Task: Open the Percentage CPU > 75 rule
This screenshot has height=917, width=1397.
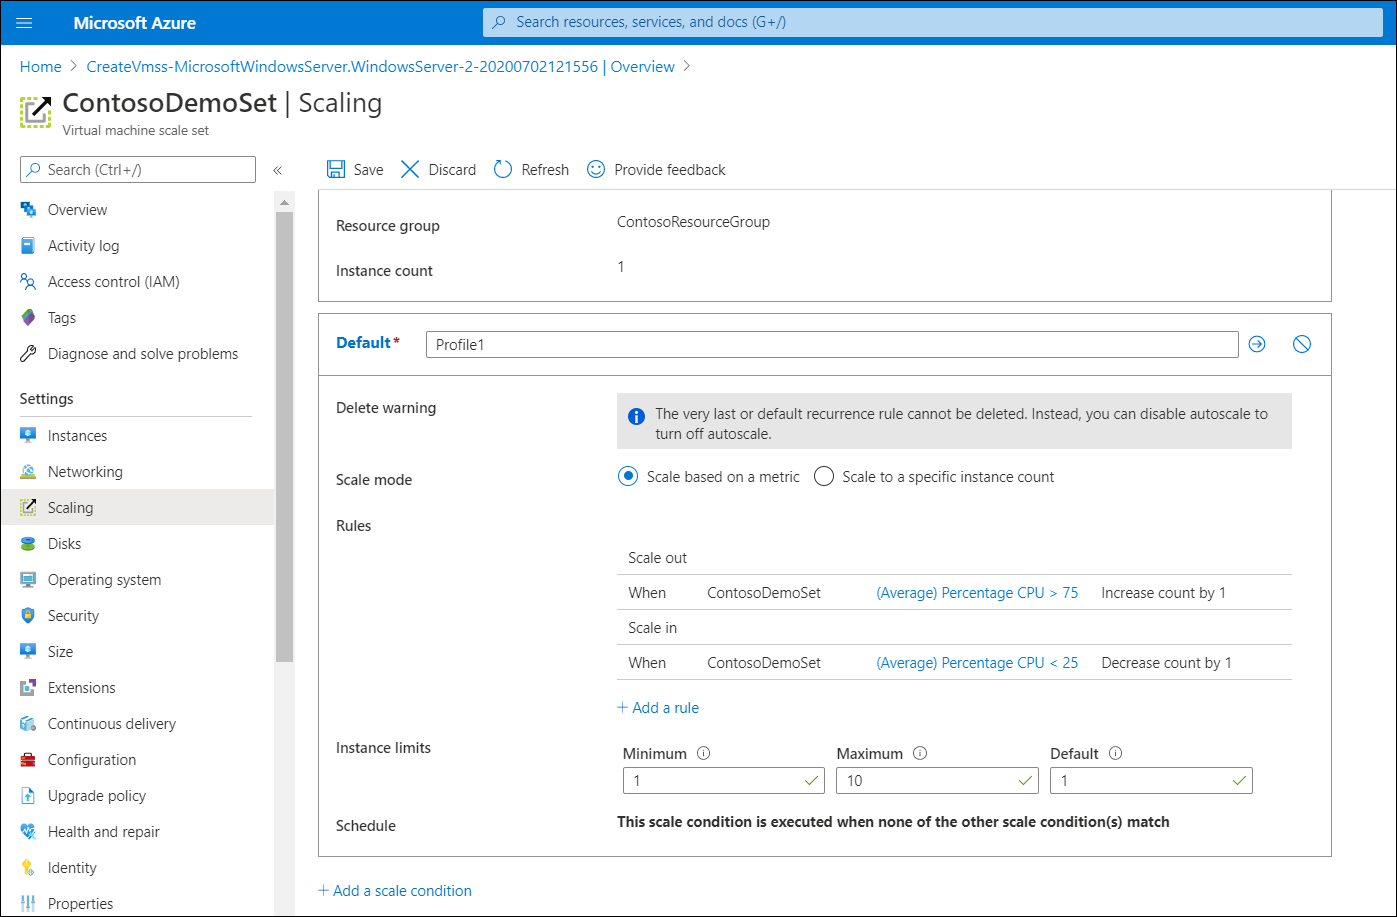Action: 977,592
